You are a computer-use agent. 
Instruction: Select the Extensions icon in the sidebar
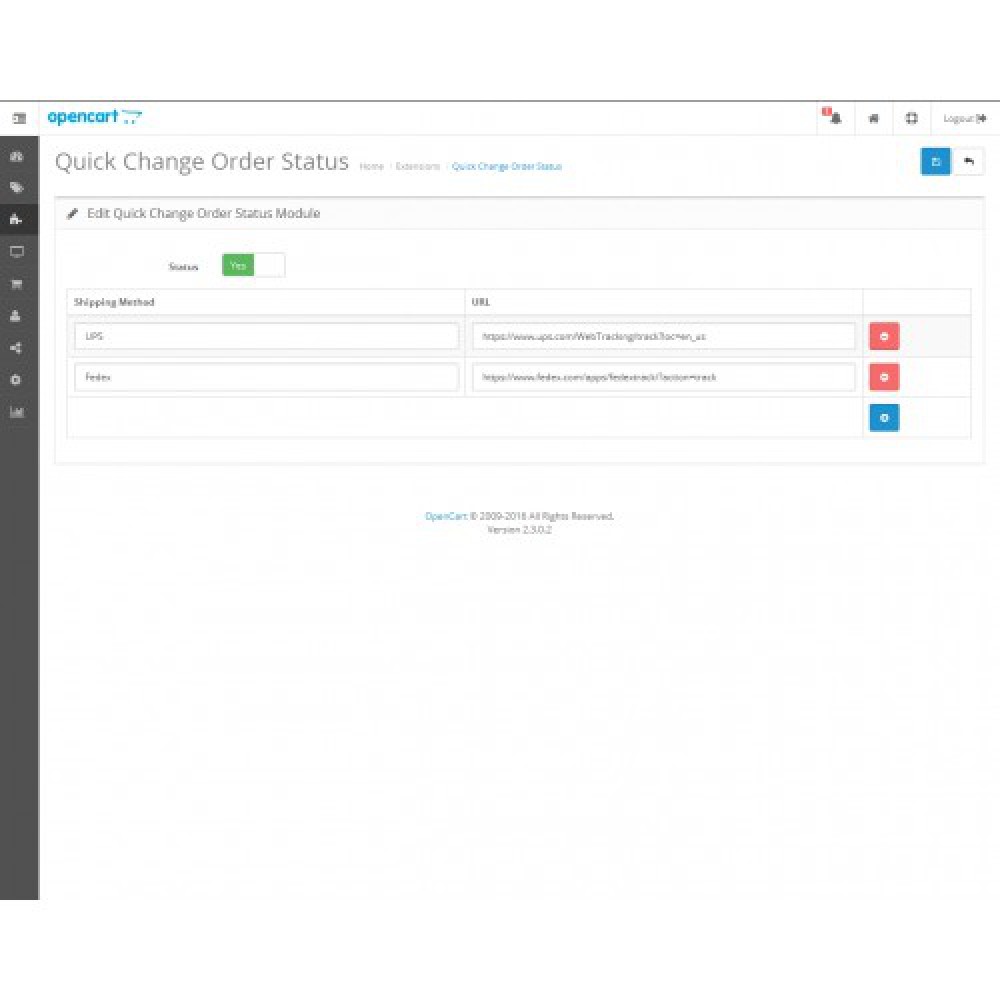17,217
